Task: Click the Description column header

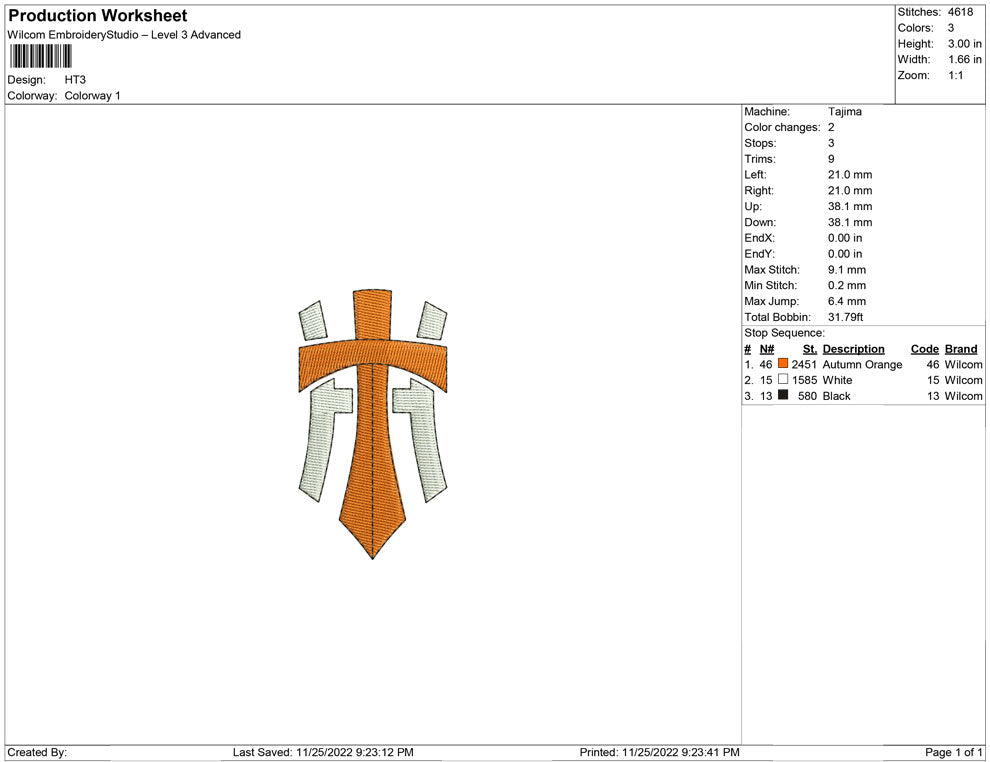Action: pyautogui.click(x=853, y=349)
